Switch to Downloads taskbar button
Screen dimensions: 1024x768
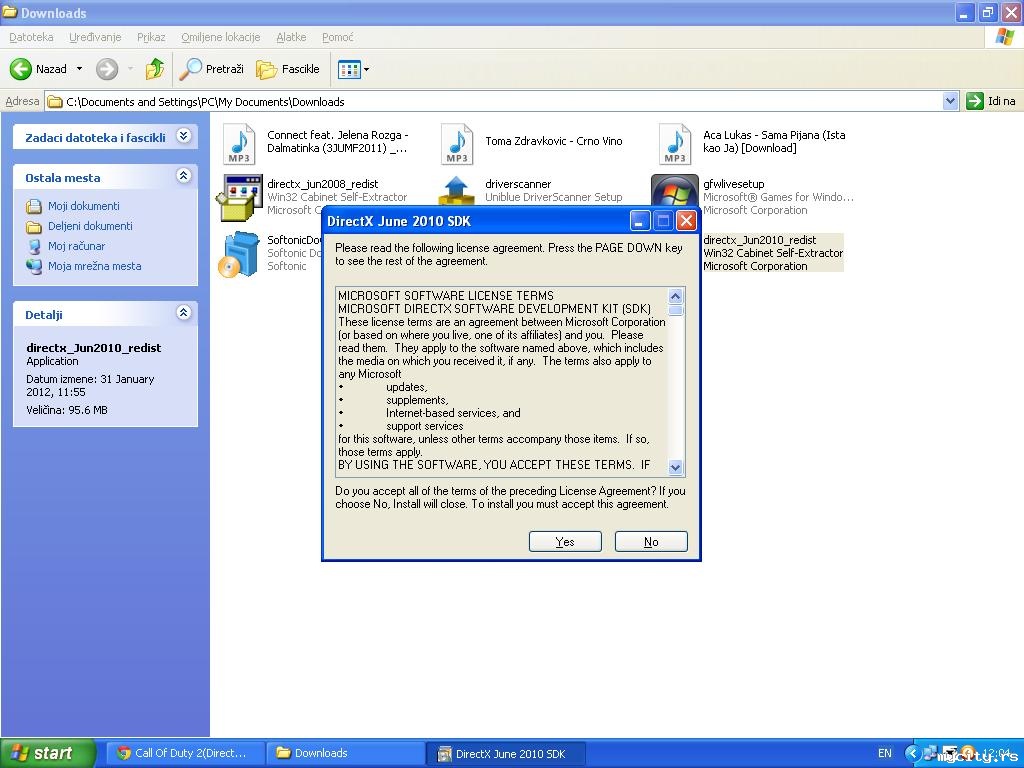click(345, 753)
